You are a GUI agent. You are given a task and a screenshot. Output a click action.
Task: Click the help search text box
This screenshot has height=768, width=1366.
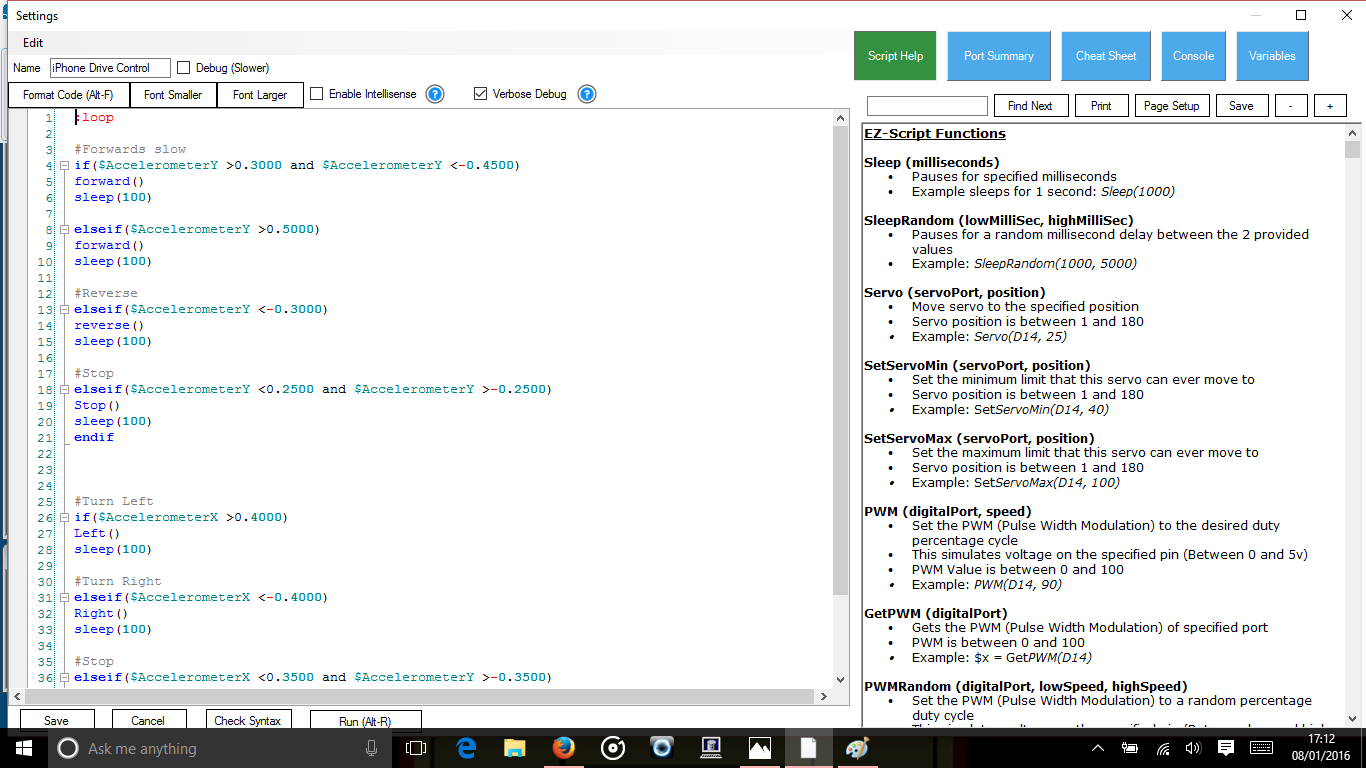click(x=927, y=106)
